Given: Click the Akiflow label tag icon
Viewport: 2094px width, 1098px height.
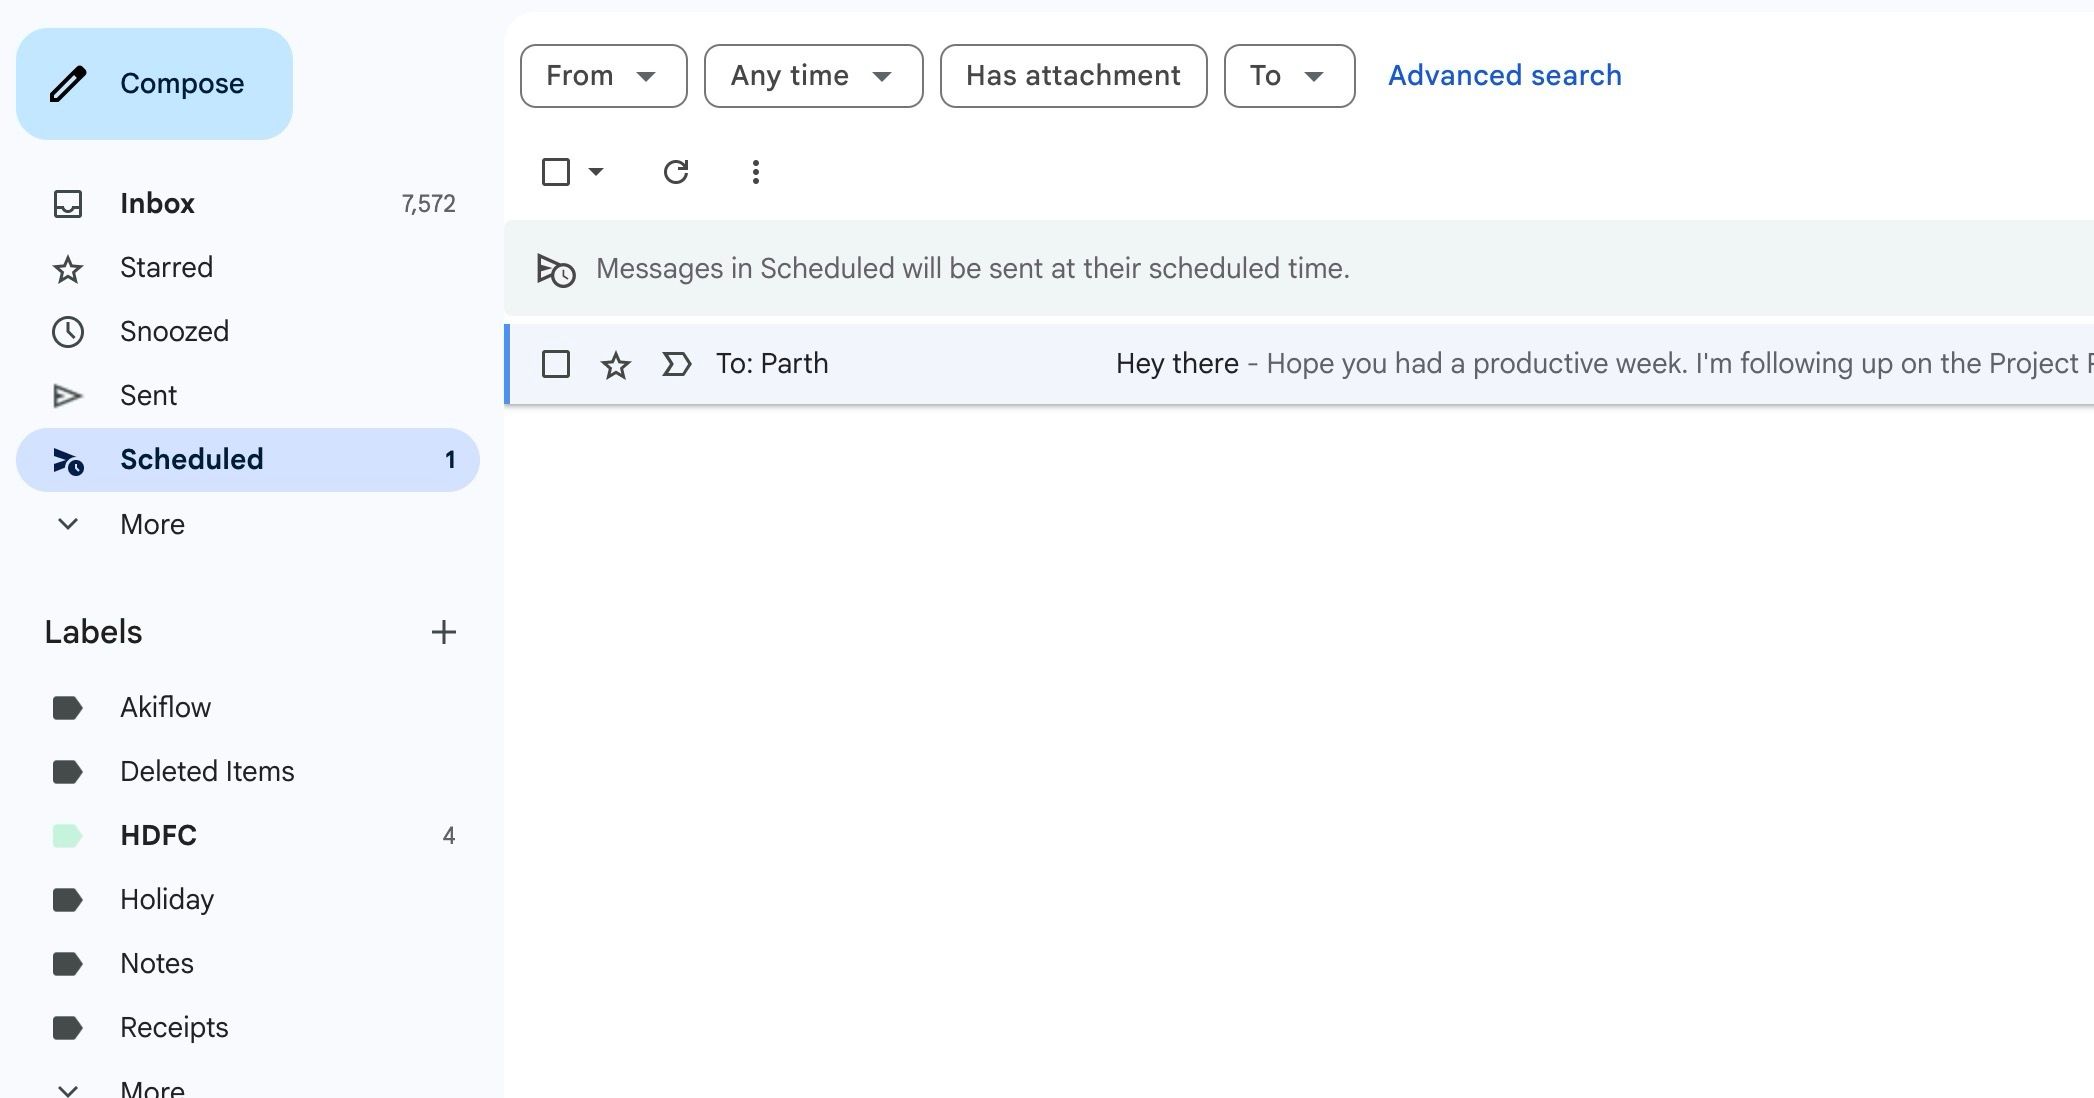Looking at the screenshot, I should point(67,708).
